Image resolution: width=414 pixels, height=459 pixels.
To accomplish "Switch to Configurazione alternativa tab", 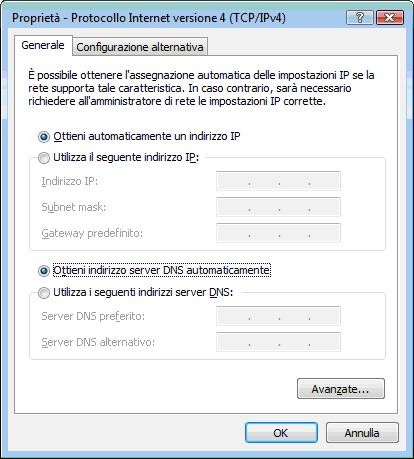I will pos(140,47).
